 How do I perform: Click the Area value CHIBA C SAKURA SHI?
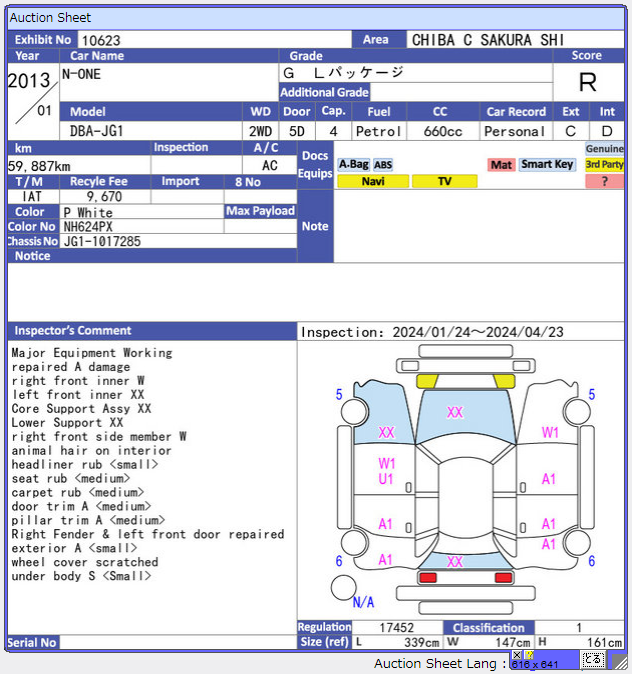pyautogui.click(x=488, y=40)
